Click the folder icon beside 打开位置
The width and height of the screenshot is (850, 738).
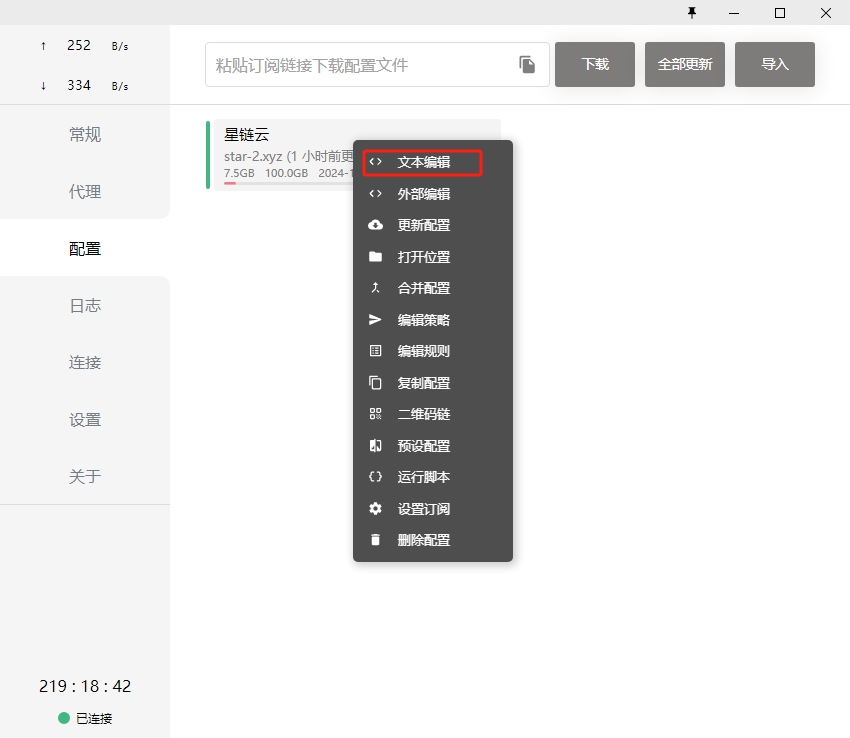pyautogui.click(x=376, y=257)
